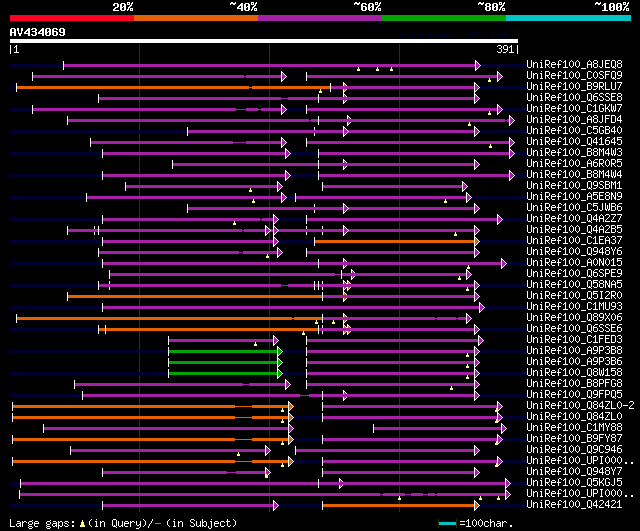The height and width of the screenshot is (531, 640).
Task: Click the purple ~60% legend segment
Action: click(x=320, y=18)
